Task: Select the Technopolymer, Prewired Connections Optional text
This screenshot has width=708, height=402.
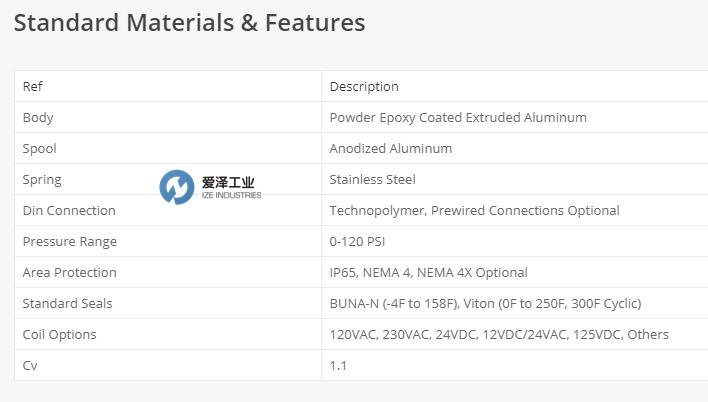Action: (x=475, y=211)
